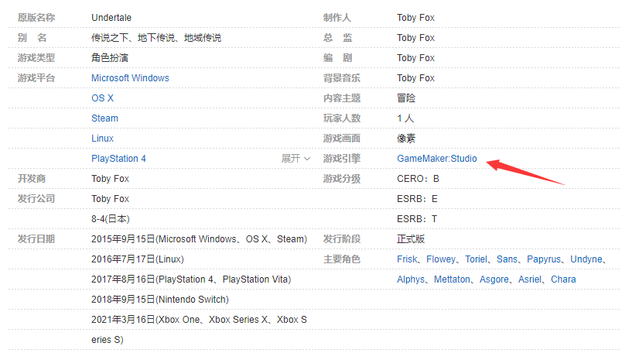Click Toby Fox beside 总监
Viewport: 639px width, 360px height.
(x=416, y=38)
